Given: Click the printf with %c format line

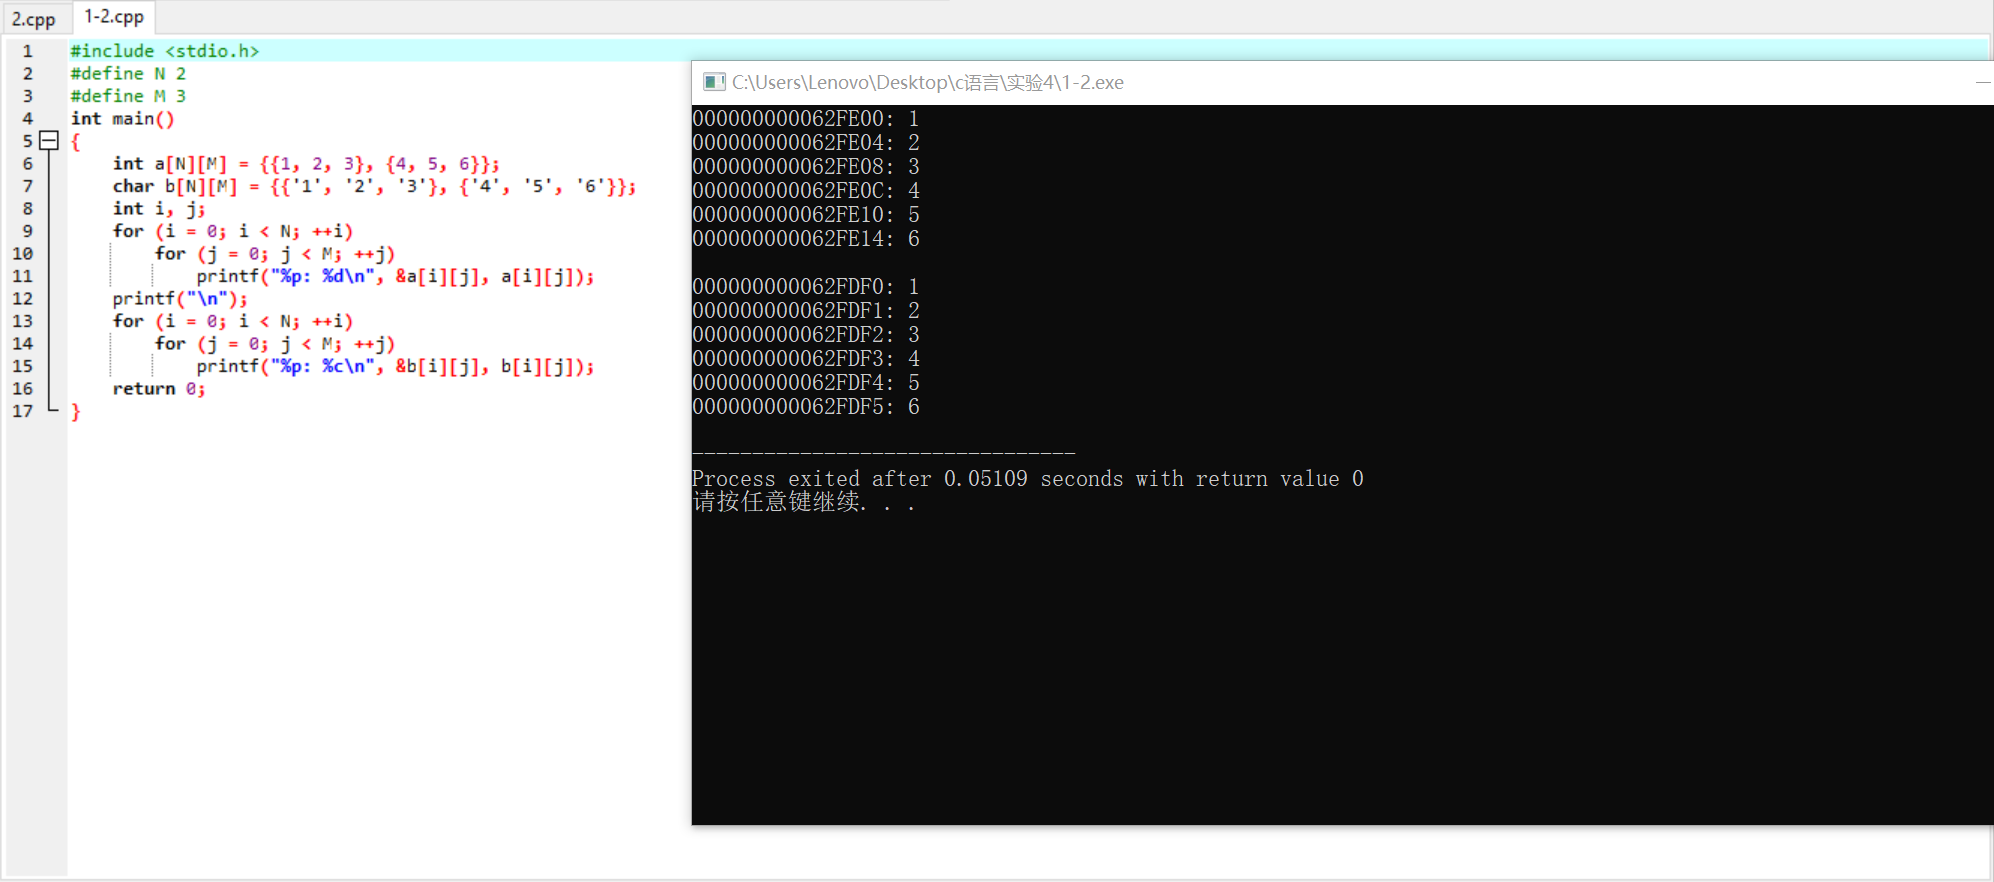Looking at the screenshot, I should tap(395, 366).
